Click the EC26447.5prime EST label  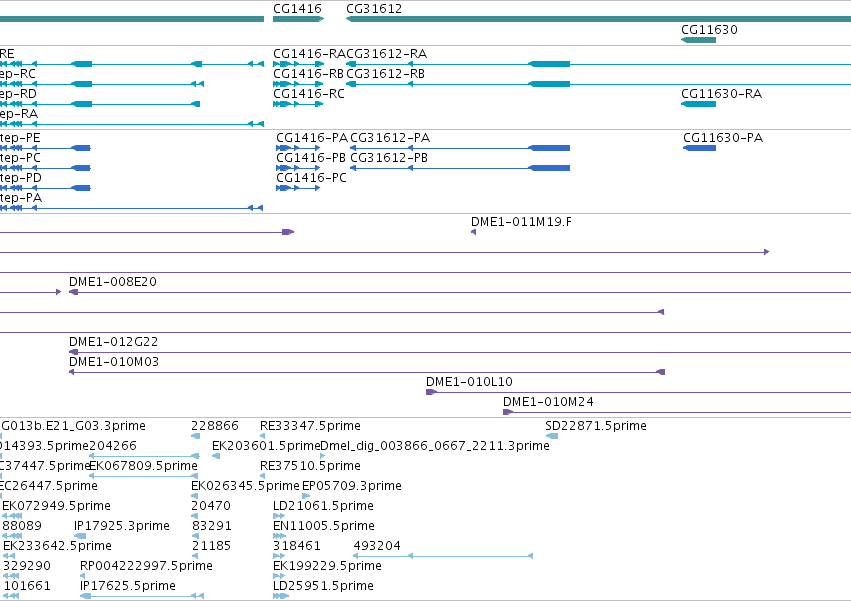49,486
